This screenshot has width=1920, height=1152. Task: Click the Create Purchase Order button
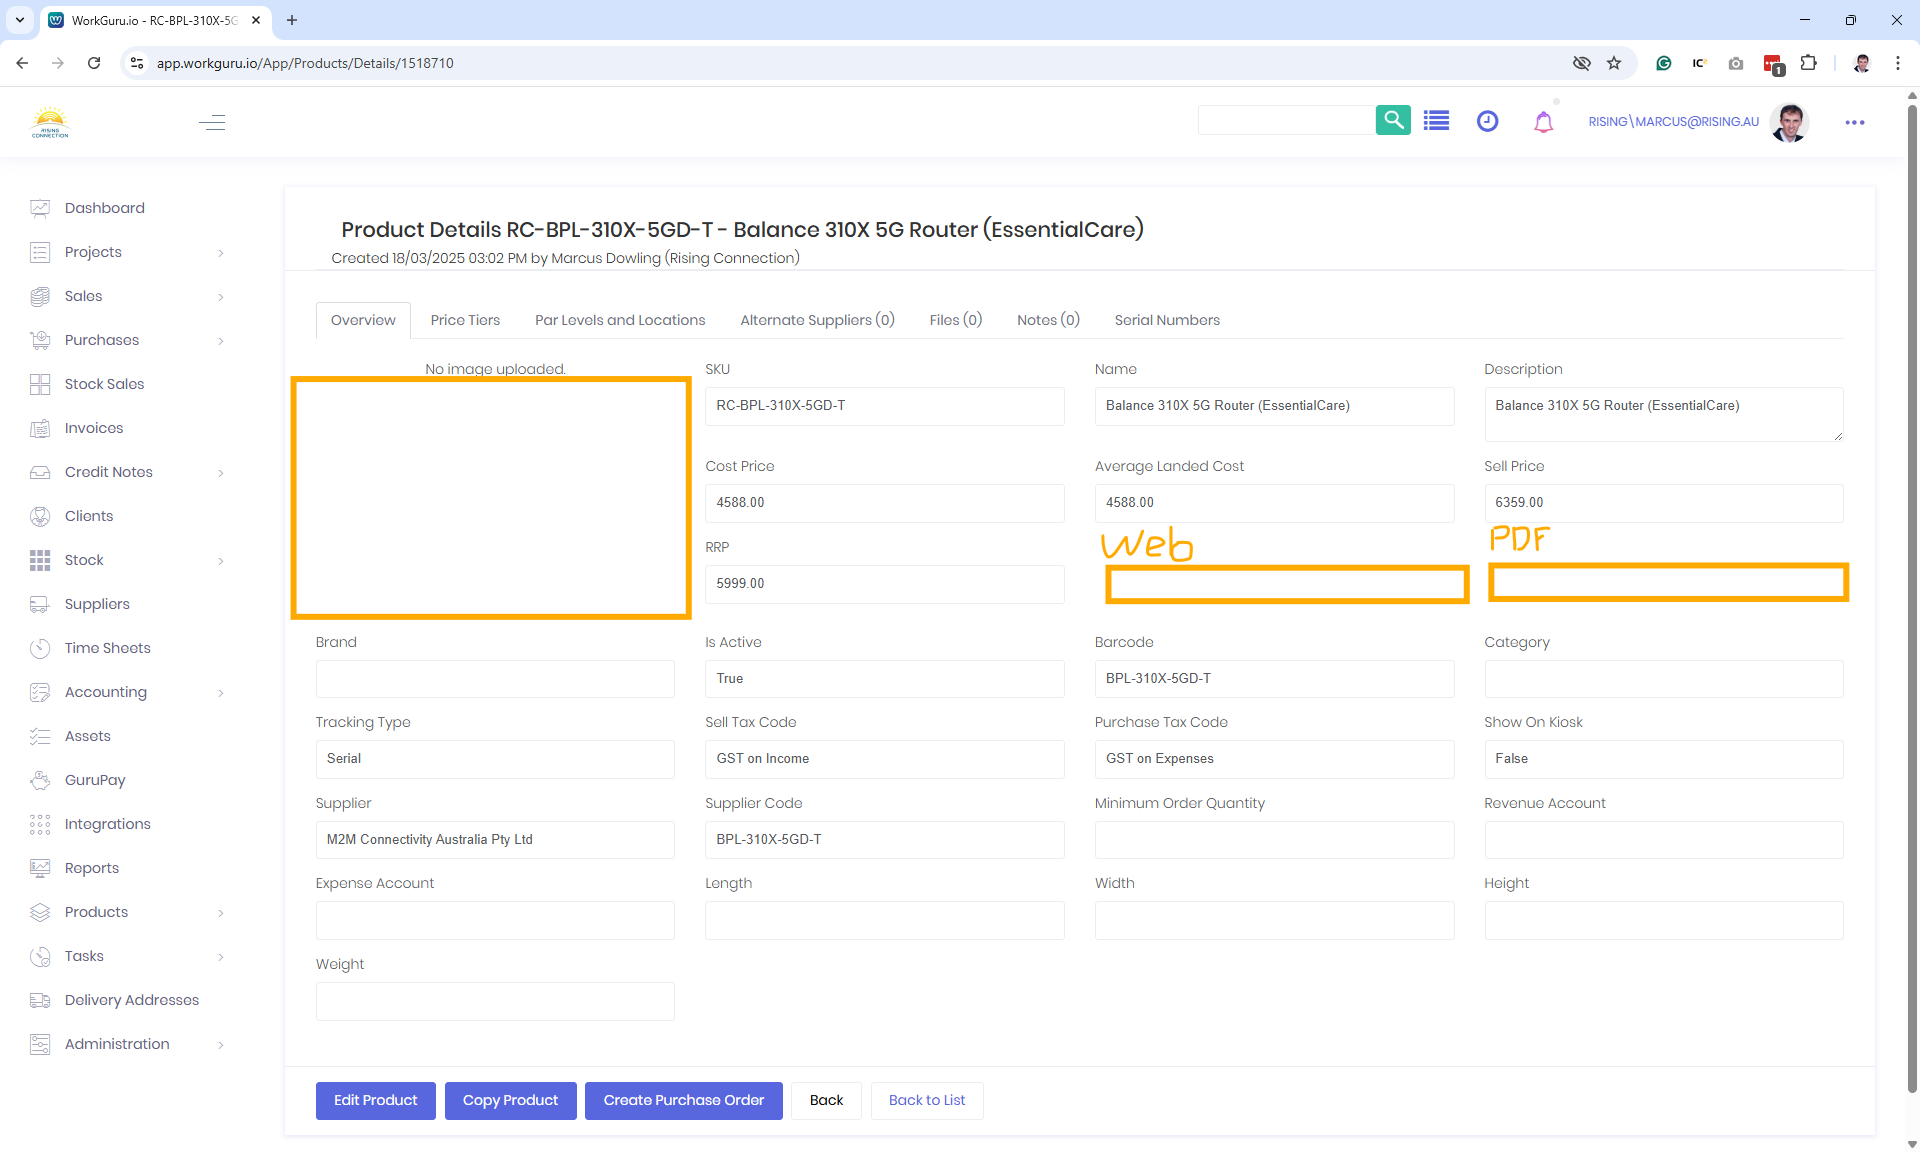pyautogui.click(x=683, y=1100)
